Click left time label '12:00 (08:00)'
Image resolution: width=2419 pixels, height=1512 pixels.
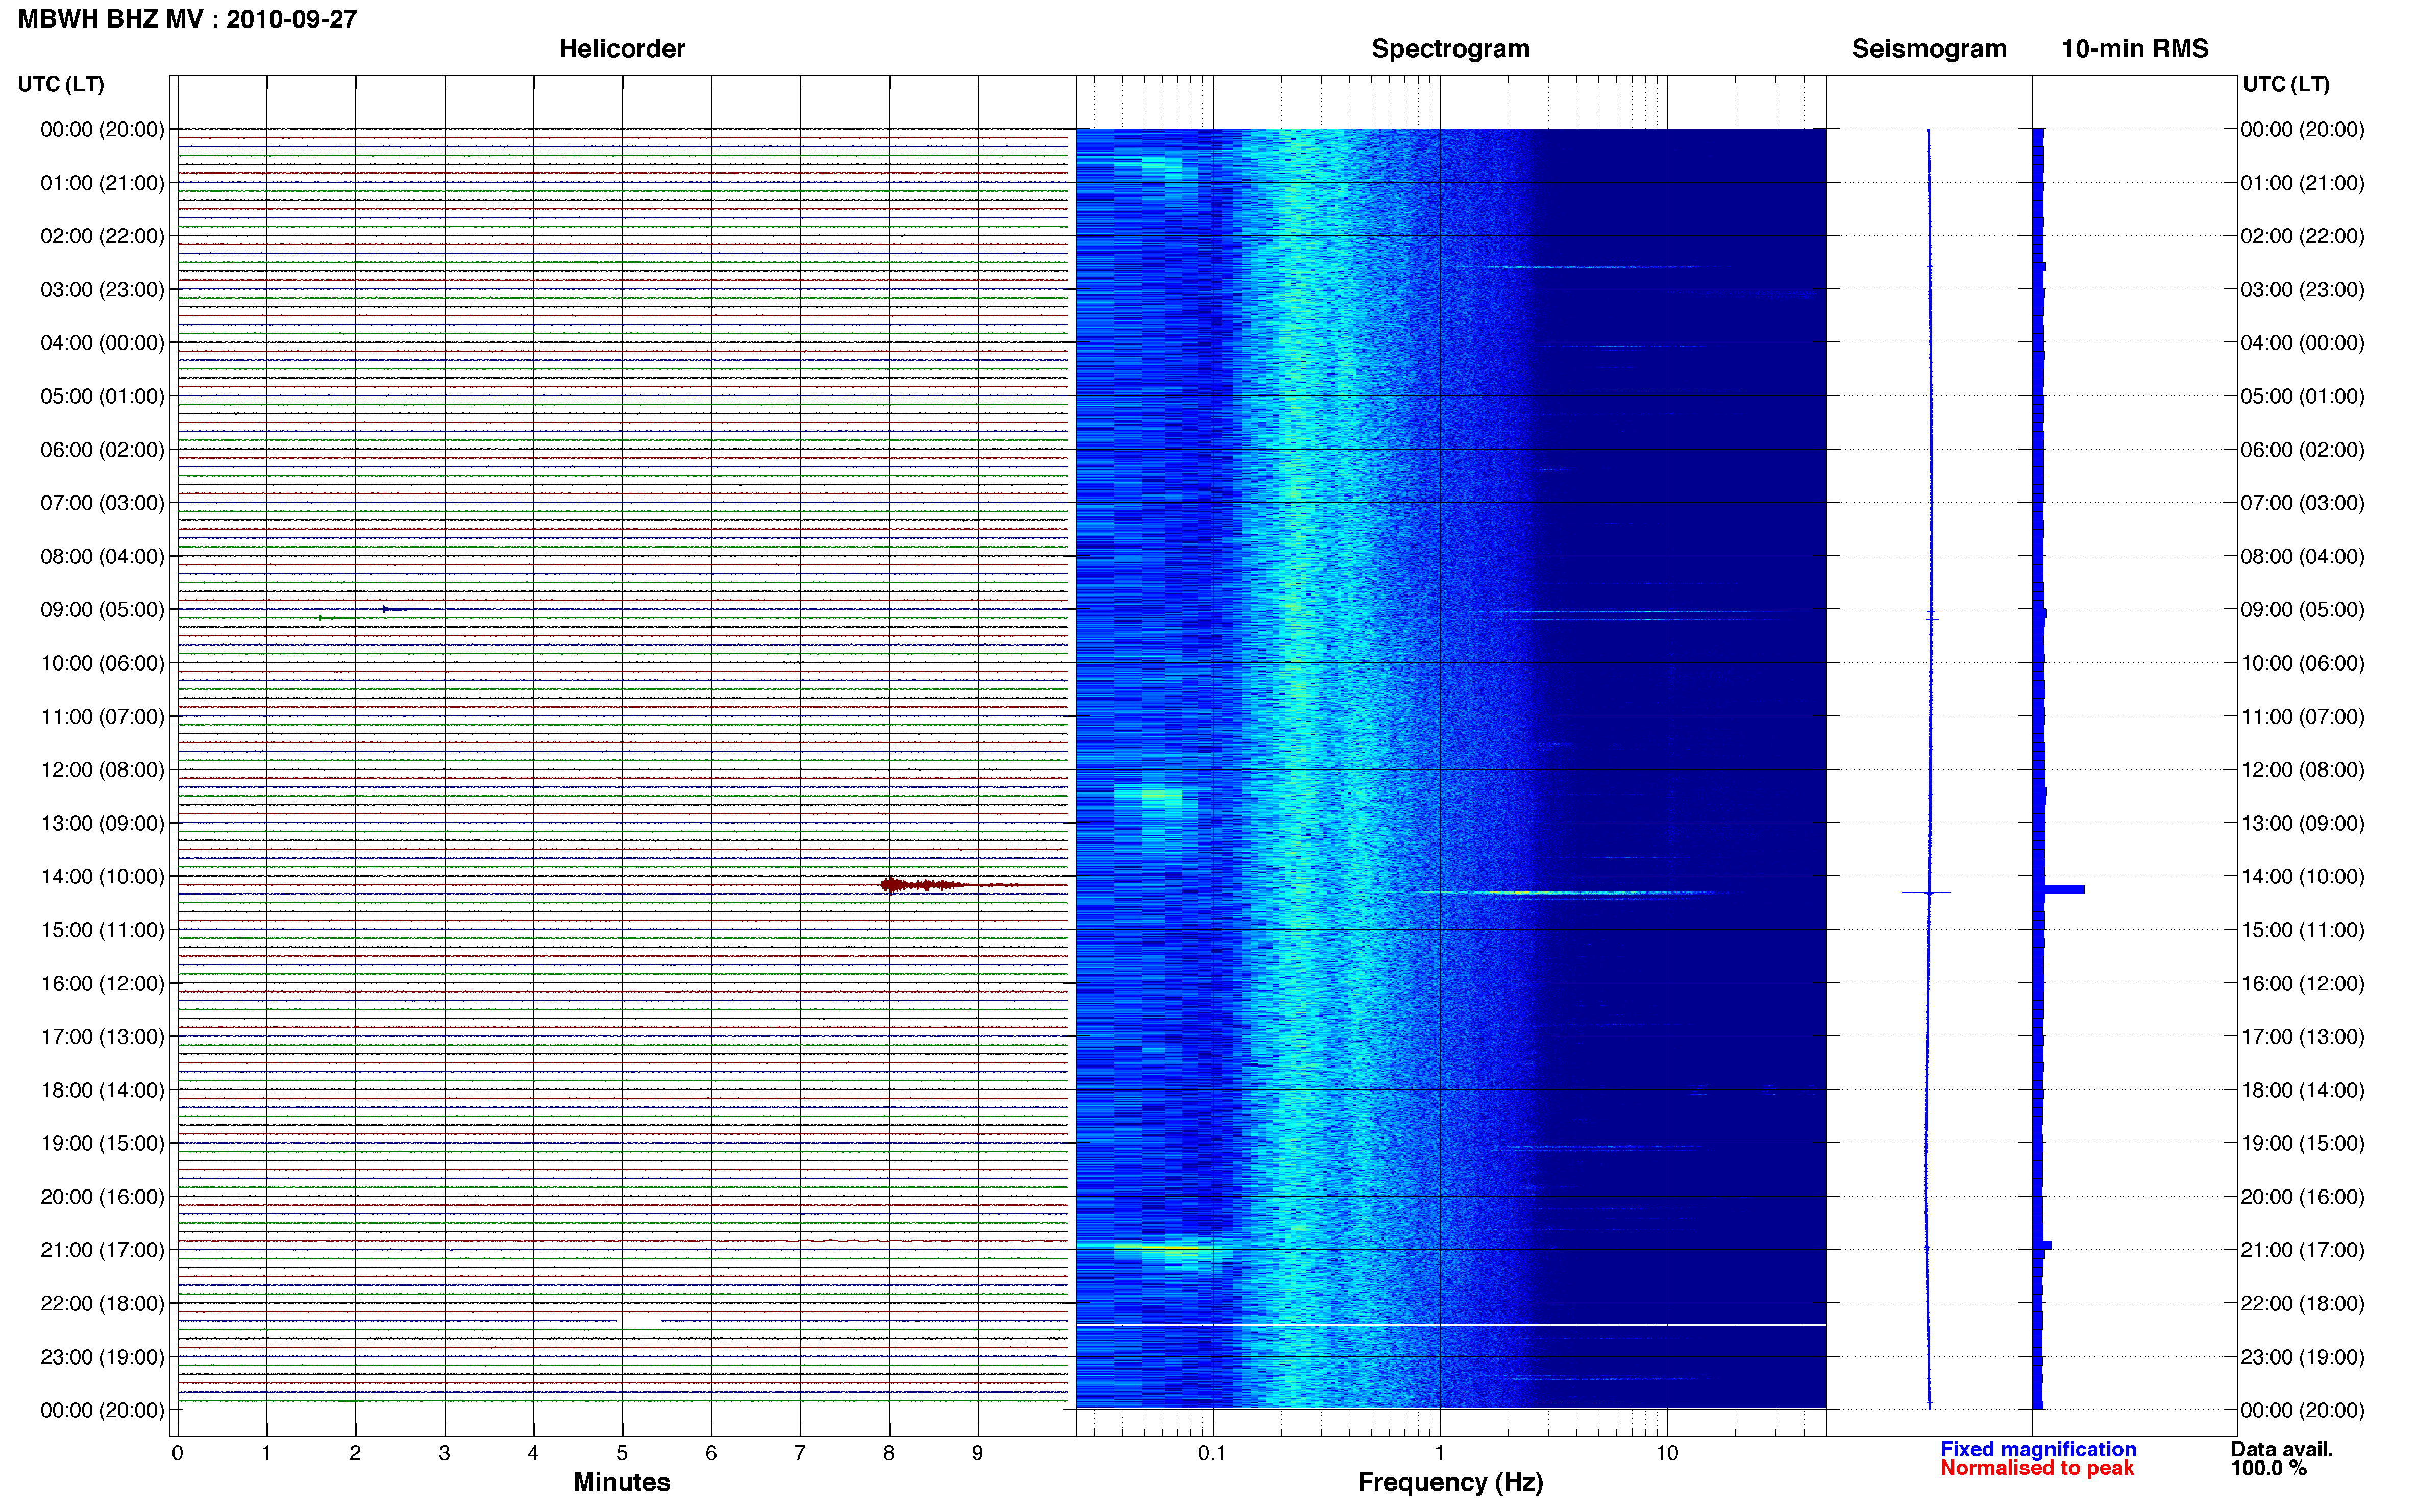[x=102, y=769]
